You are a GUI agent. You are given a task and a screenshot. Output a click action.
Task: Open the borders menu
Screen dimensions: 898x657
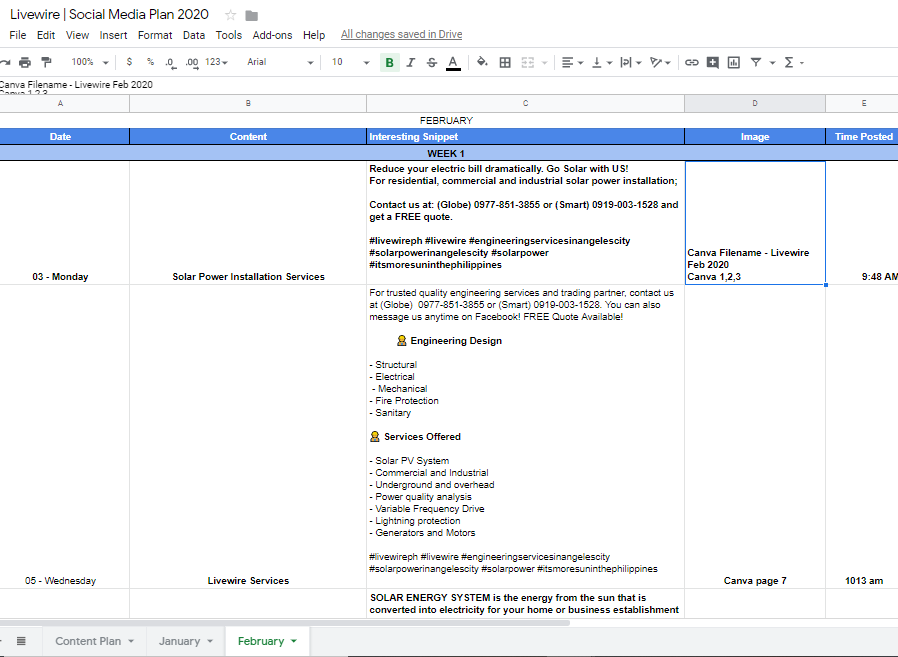click(x=505, y=62)
